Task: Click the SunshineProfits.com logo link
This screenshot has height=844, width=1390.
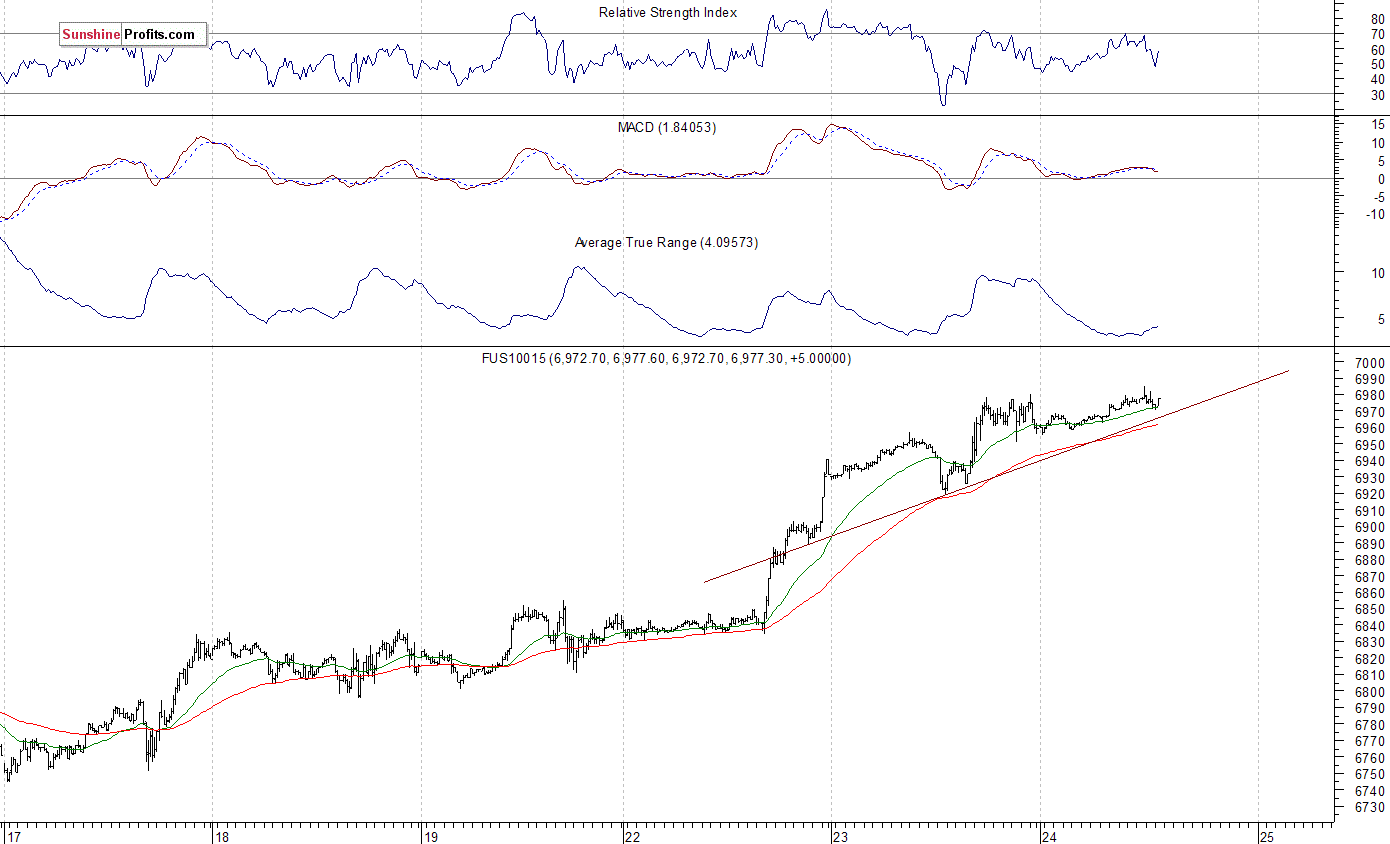Action: point(132,35)
